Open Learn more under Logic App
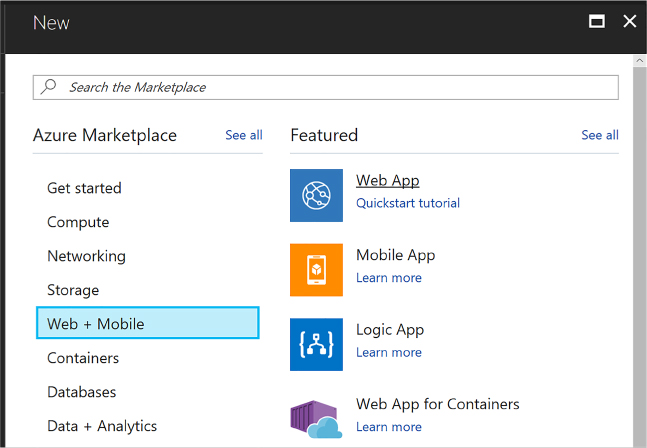The height and width of the screenshot is (448, 647). (389, 352)
